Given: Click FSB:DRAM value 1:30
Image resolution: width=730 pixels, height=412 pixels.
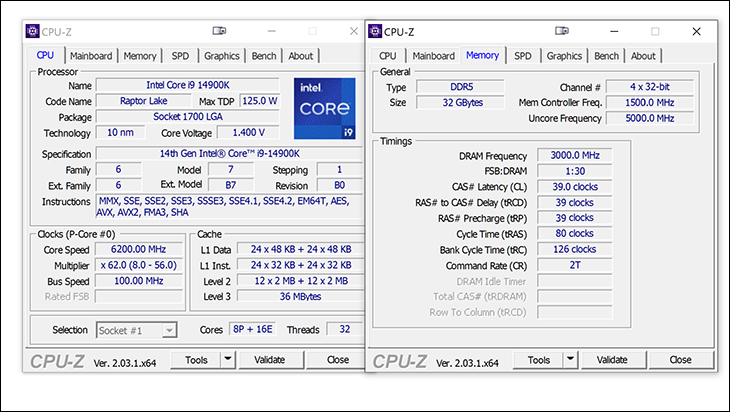Looking at the screenshot, I should [x=575, y=171].
